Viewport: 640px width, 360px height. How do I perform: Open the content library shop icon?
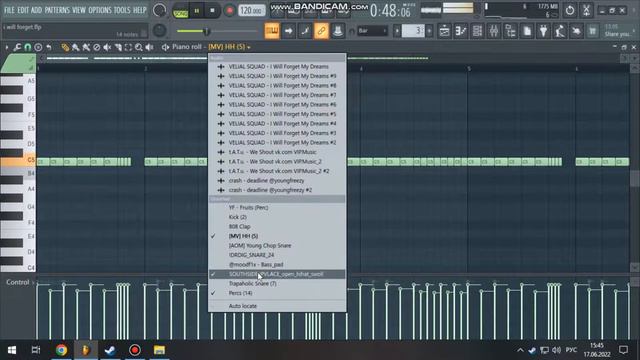point(592,31)
